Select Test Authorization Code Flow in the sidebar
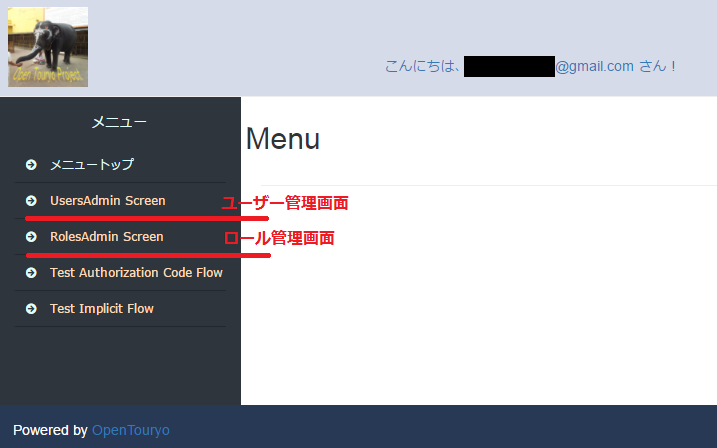The image size is (717, 448). (x=136, y=273)
